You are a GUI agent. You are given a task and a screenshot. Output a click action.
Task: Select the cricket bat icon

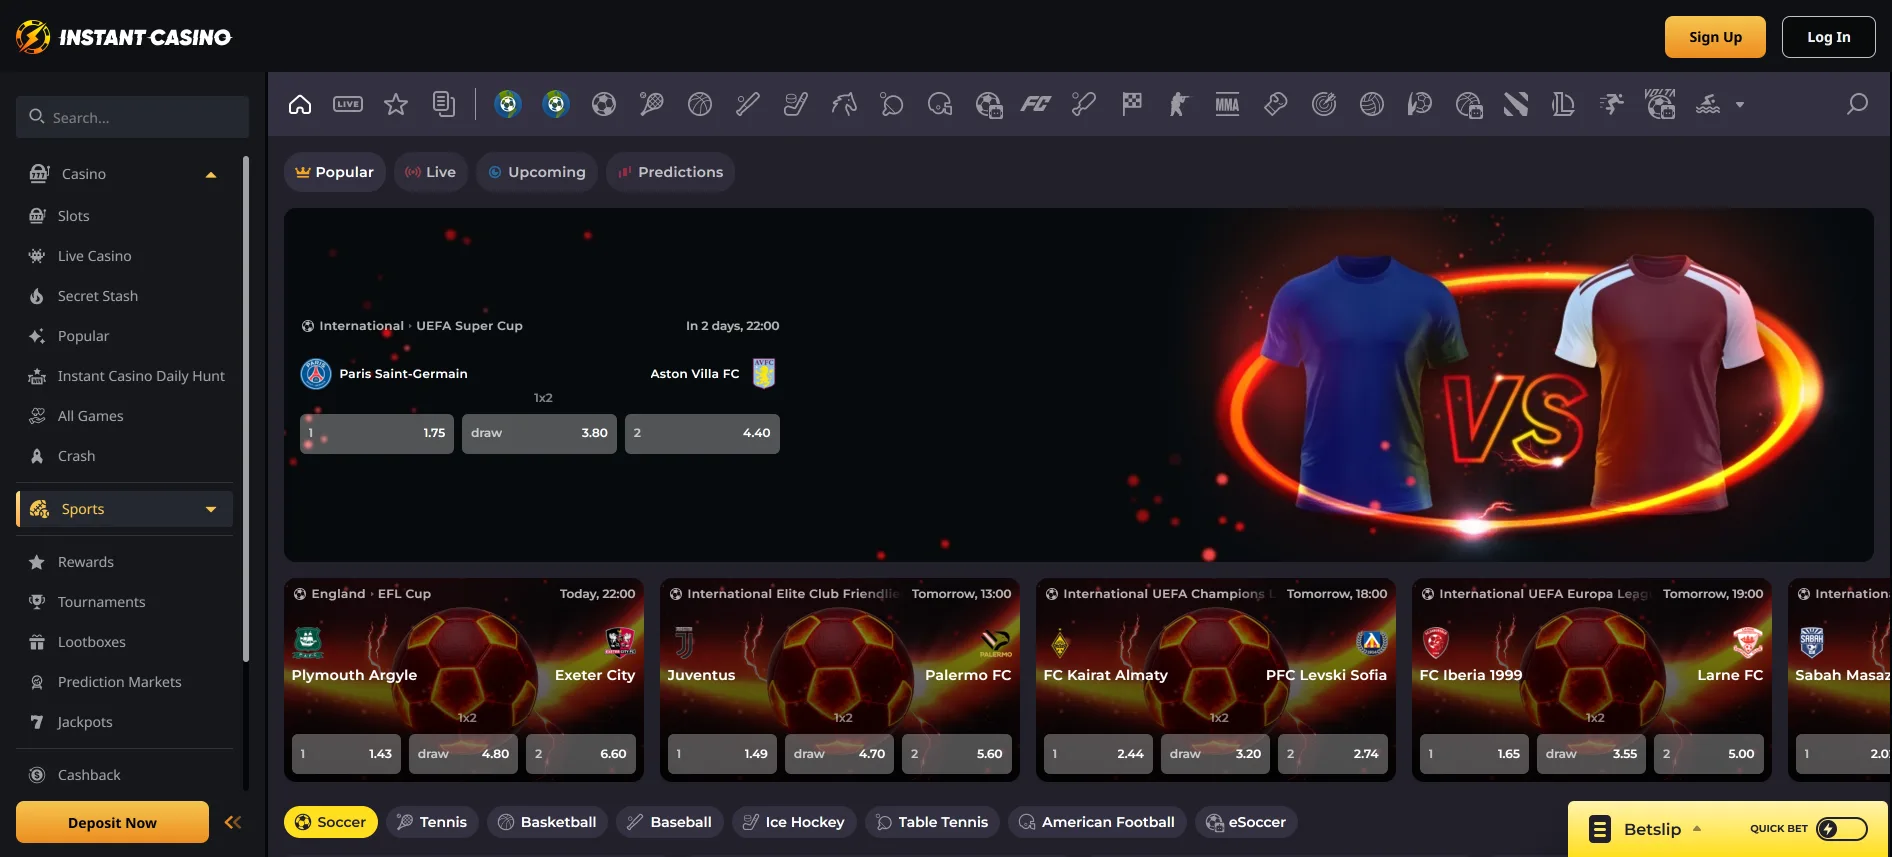click(1084, 104)
